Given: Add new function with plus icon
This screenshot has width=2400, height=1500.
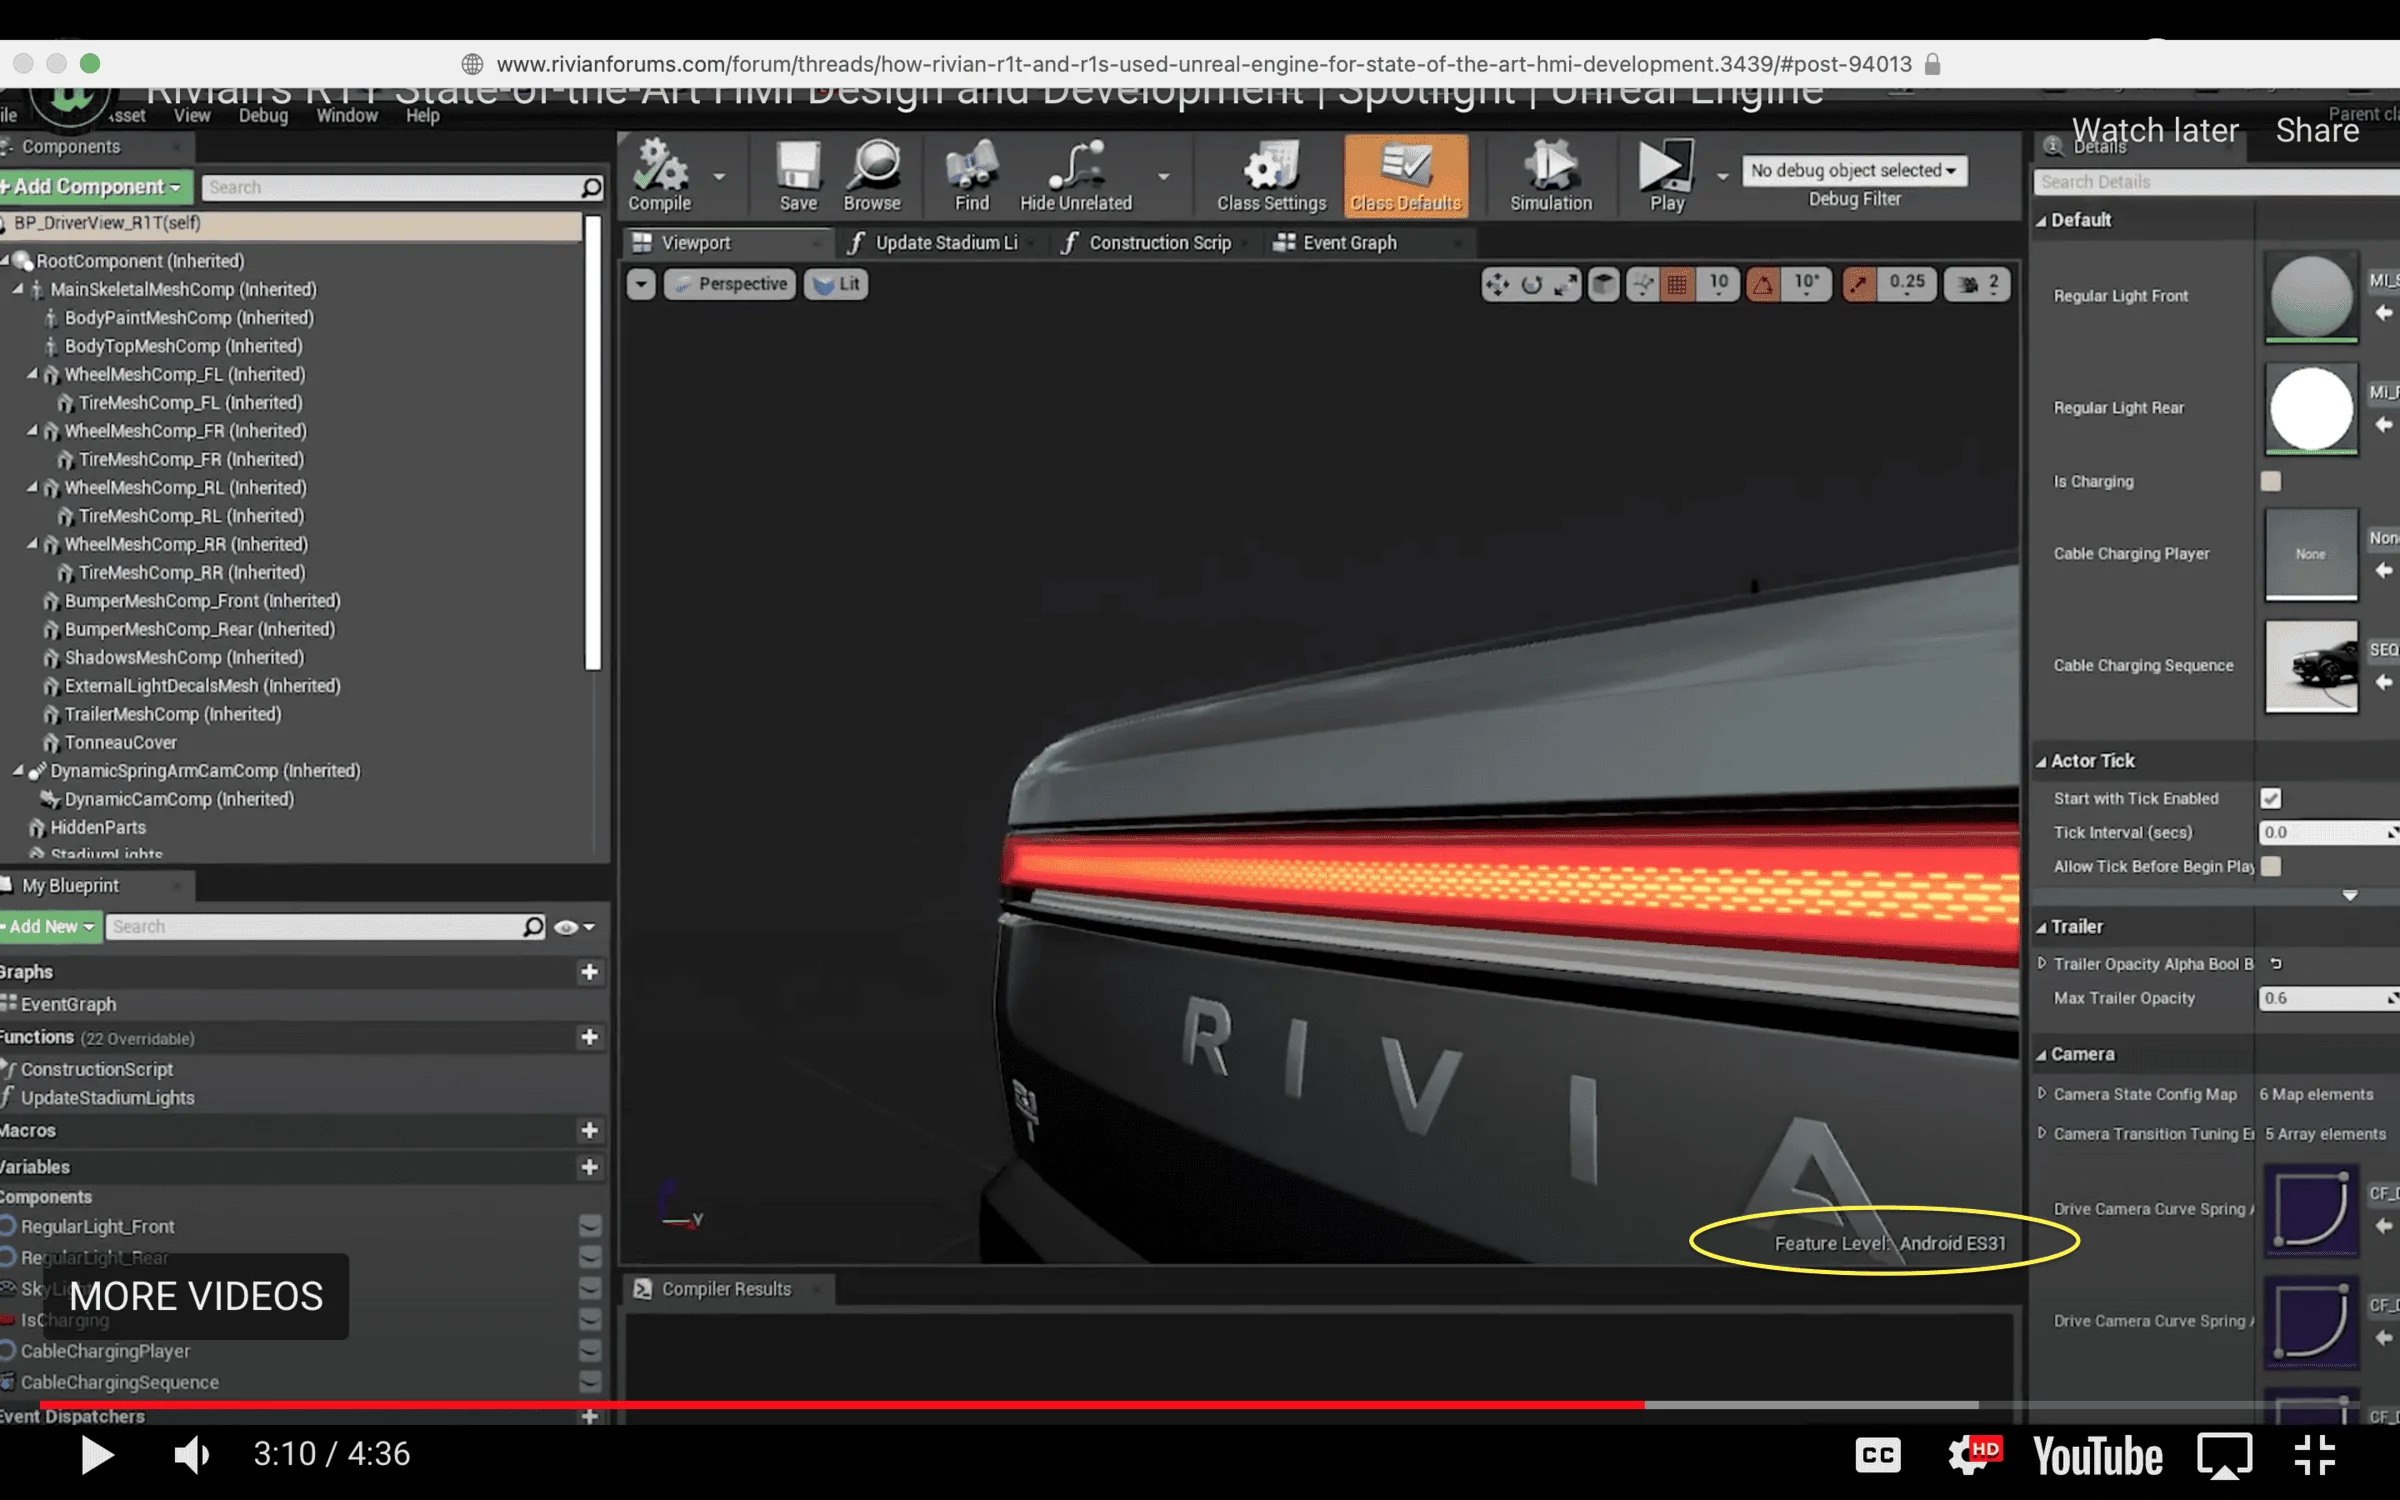Looking at the screenshot, I should 589,1037.
